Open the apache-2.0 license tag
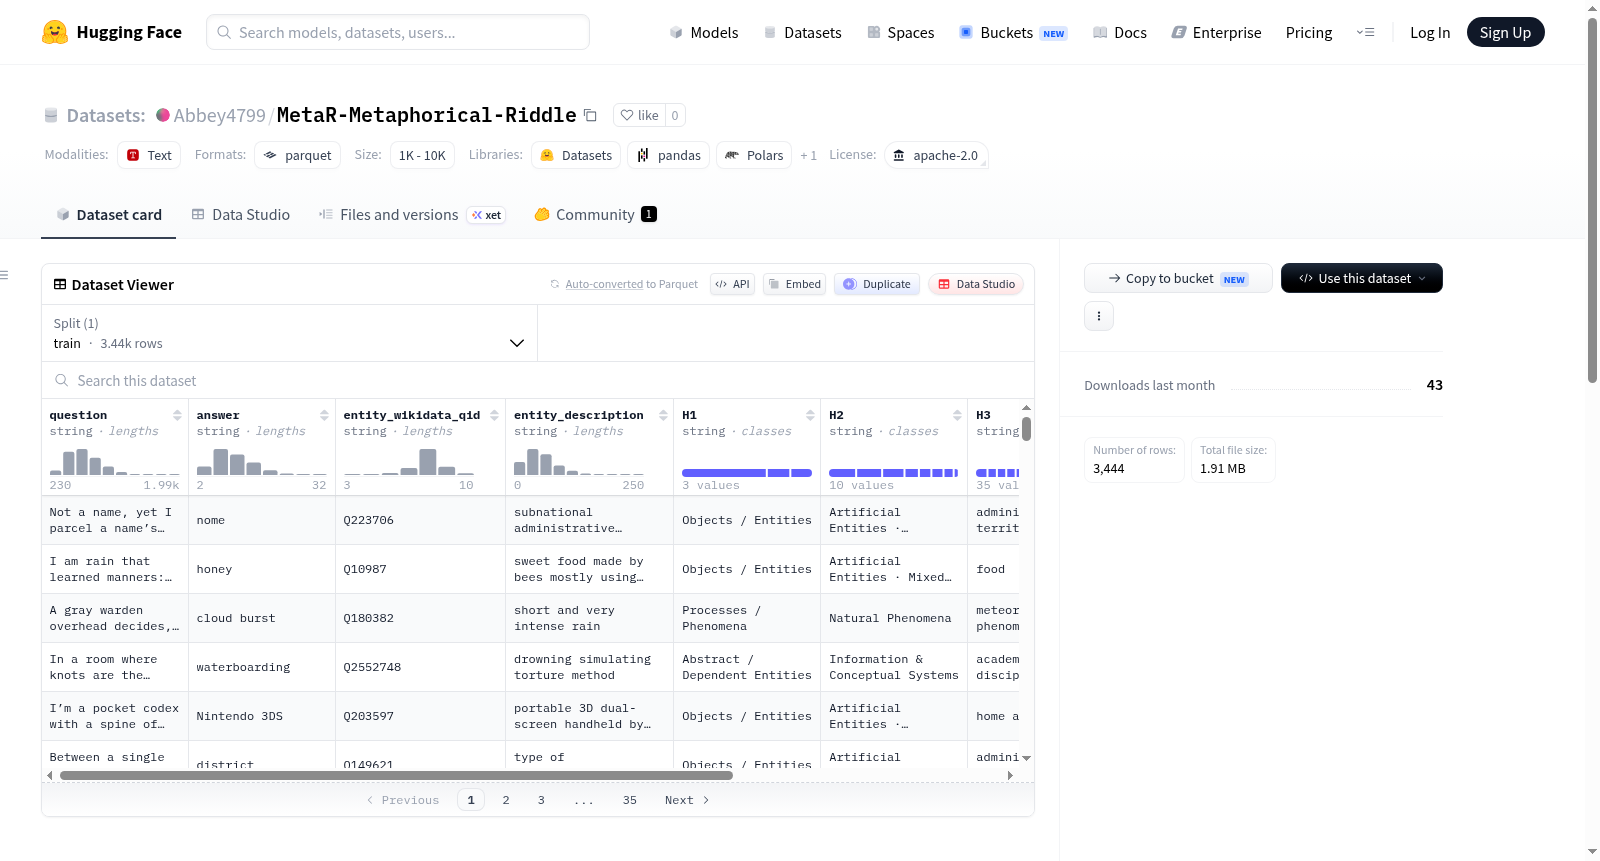1600x861 pixels. pyautogui.click(x=936, y=155)
